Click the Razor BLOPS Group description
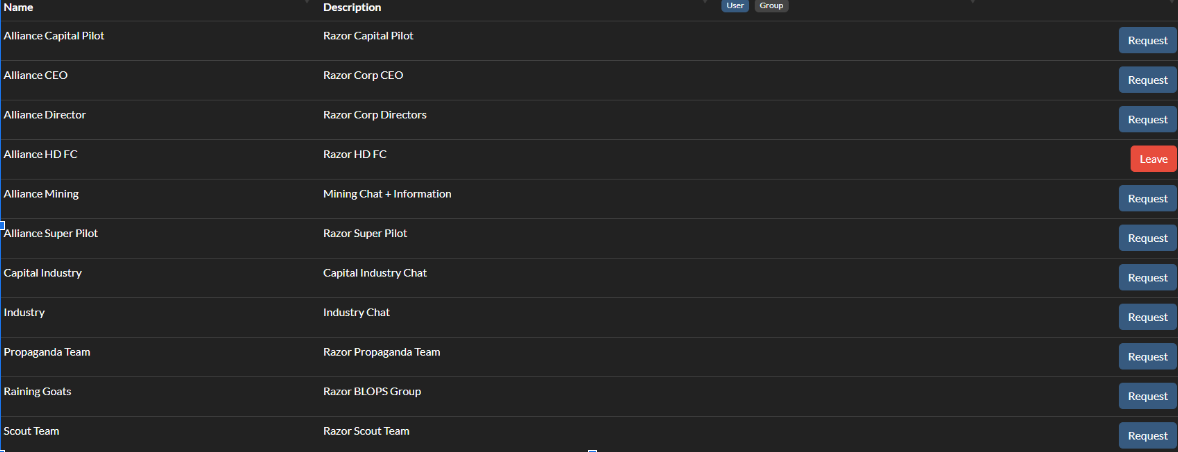The image size is (1178, 452). click(x=371, y=391)
